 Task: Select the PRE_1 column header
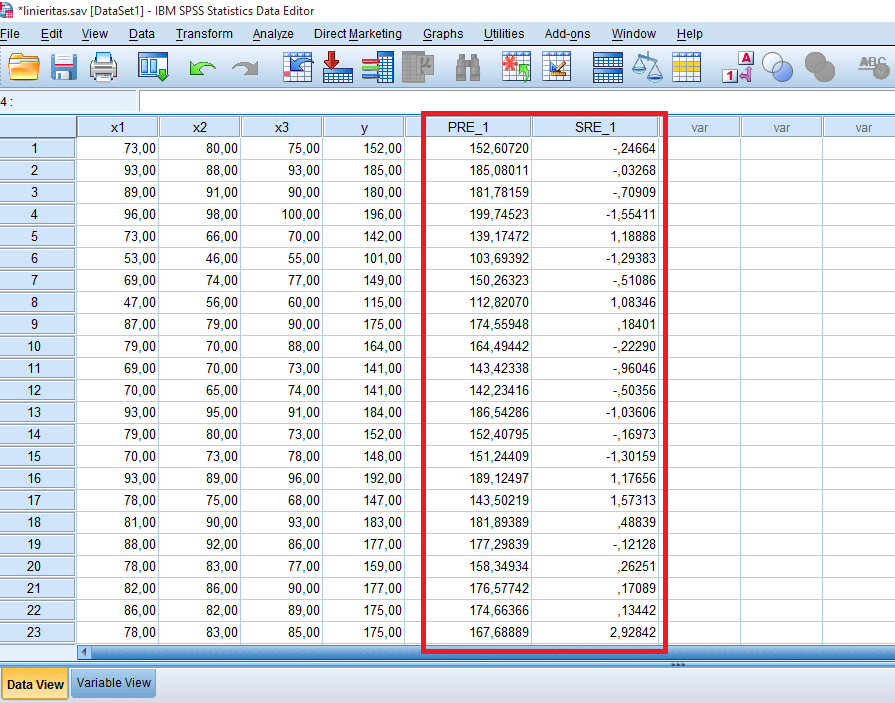[x=474, y=127]
